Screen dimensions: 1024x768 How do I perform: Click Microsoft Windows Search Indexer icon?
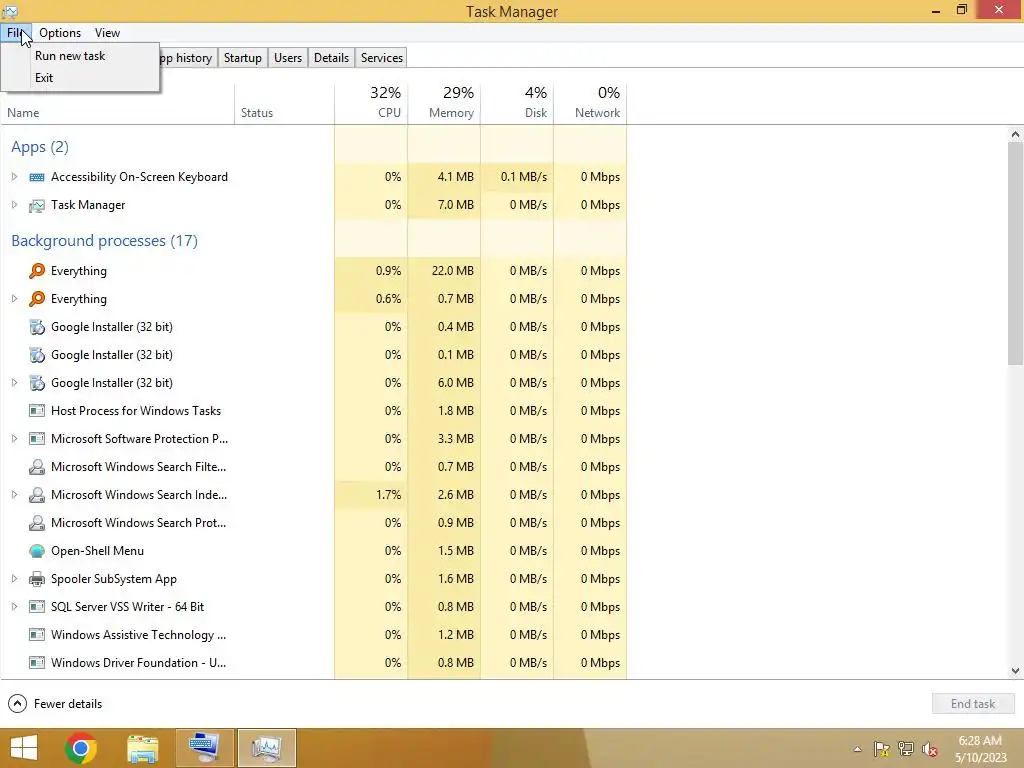[x=37, y=495]
